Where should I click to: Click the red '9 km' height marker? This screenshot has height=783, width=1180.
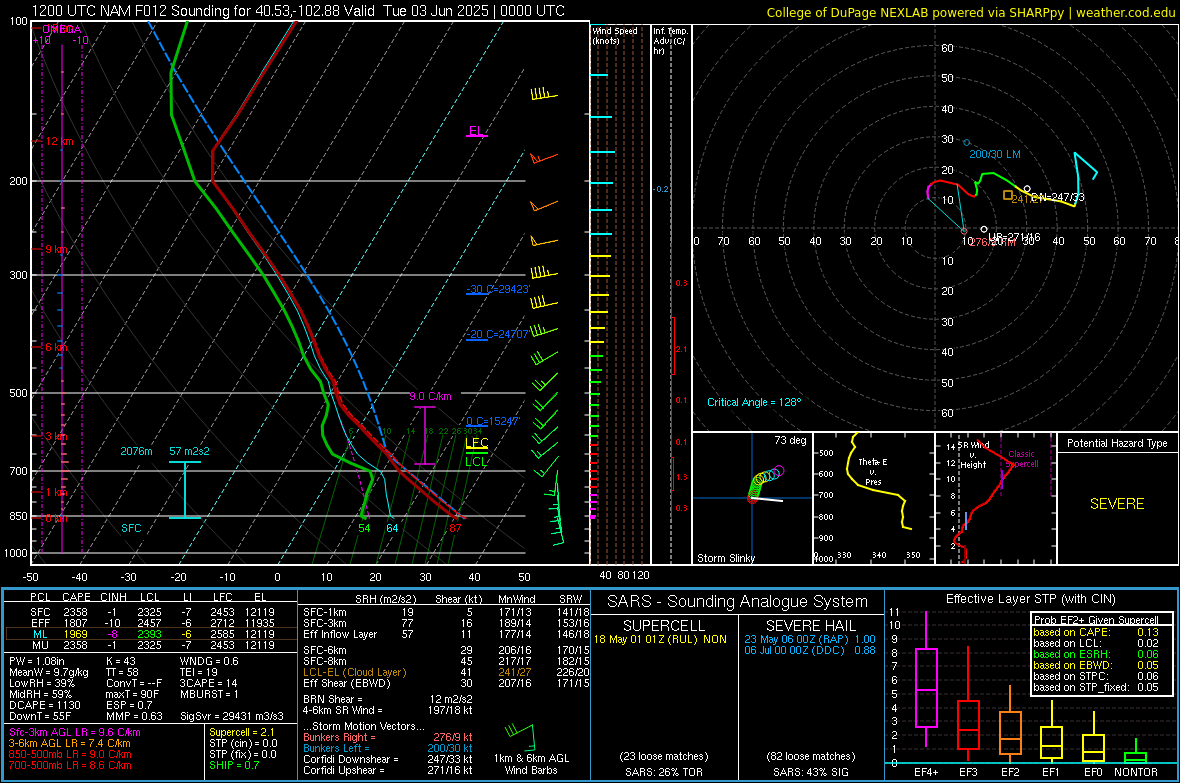[56, 249]
